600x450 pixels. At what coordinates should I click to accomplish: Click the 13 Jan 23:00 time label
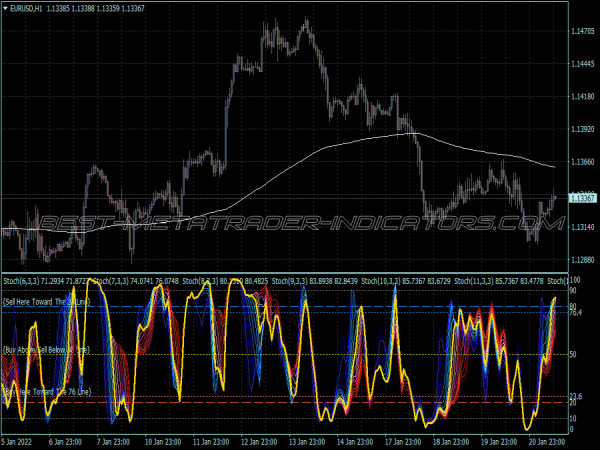pos(307,442)
